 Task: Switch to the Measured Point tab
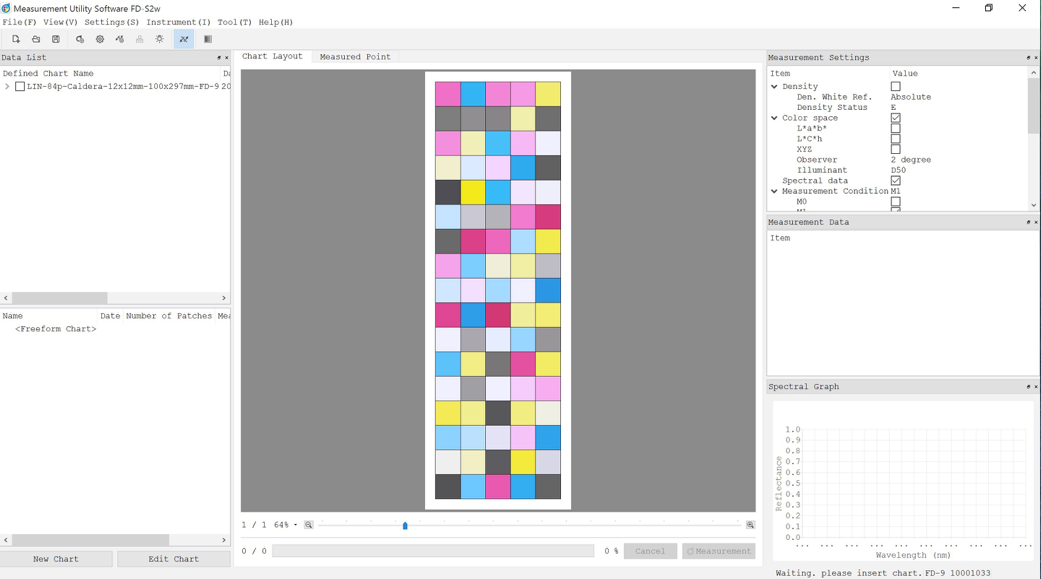pos(355,57)
